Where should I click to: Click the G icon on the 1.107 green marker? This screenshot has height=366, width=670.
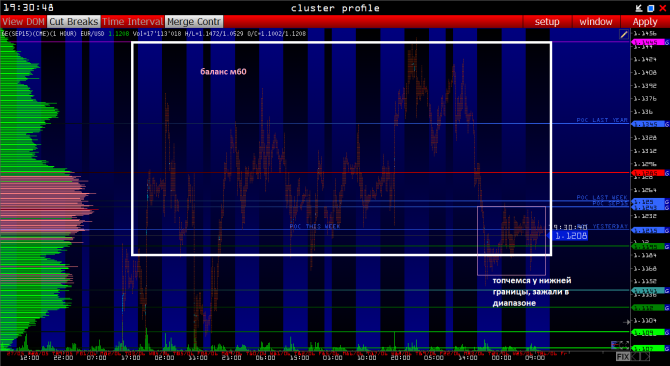(x=667, y=348)
